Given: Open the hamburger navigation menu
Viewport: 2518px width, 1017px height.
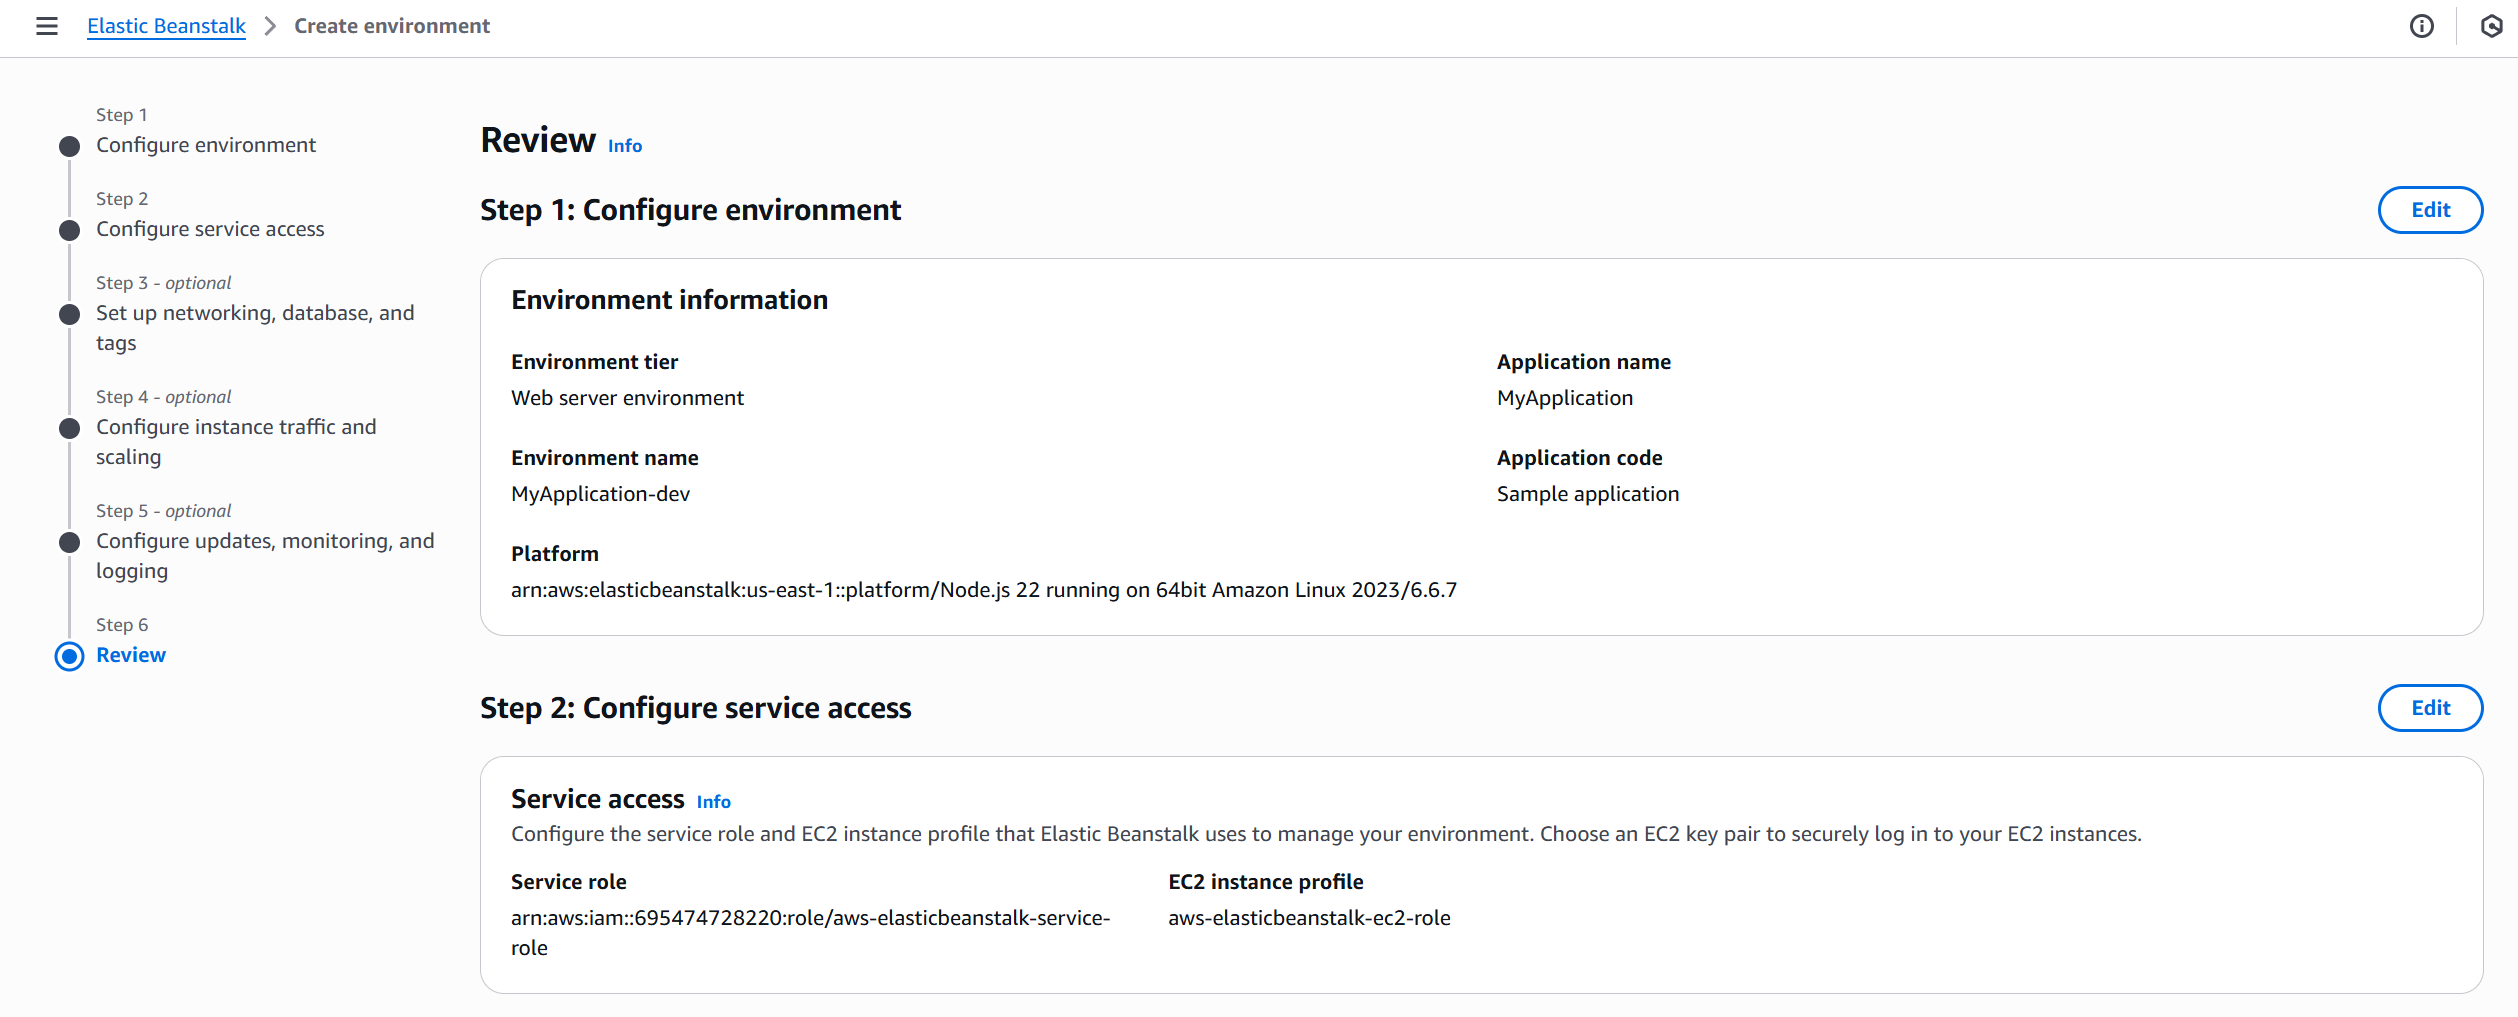Looking at the screenshot, I should pos(46,26).
